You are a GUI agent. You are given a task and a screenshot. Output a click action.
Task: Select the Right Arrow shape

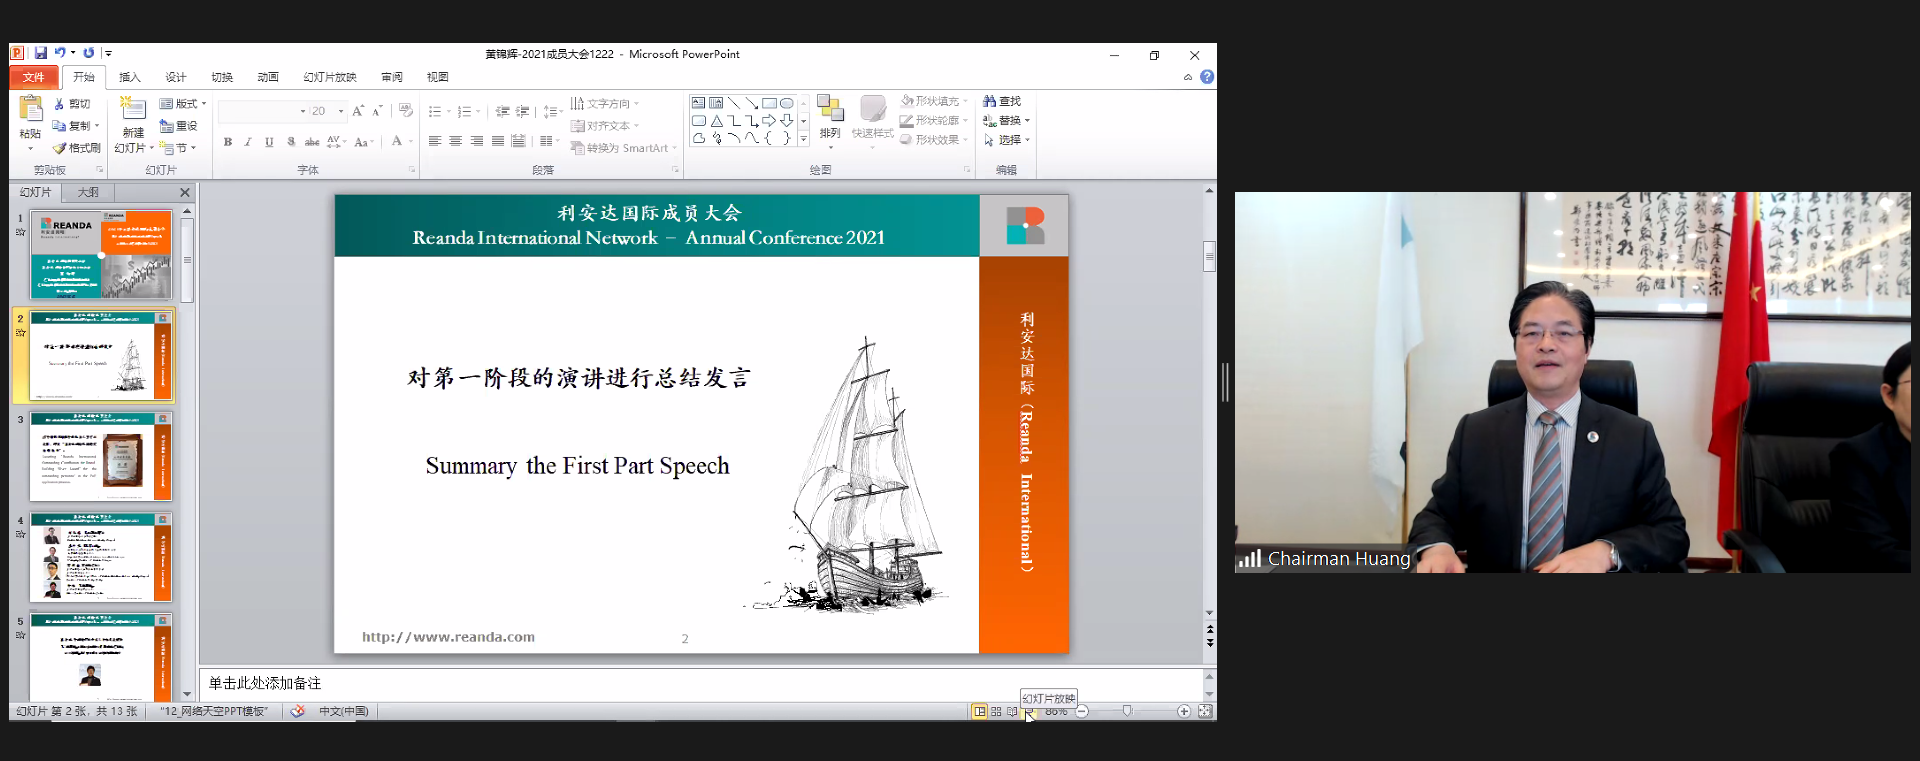[769, 121]
